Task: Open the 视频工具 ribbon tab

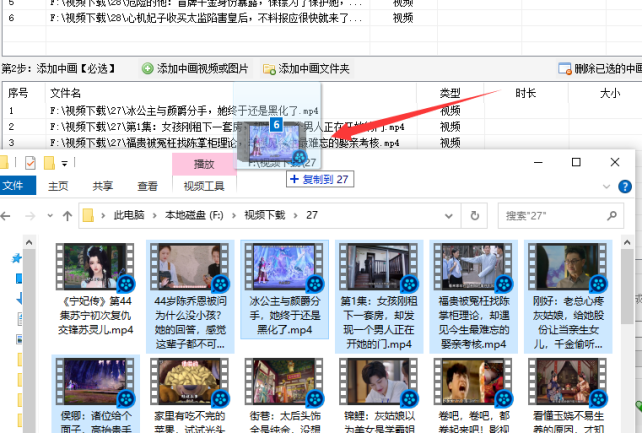Action: coord(204,186)
